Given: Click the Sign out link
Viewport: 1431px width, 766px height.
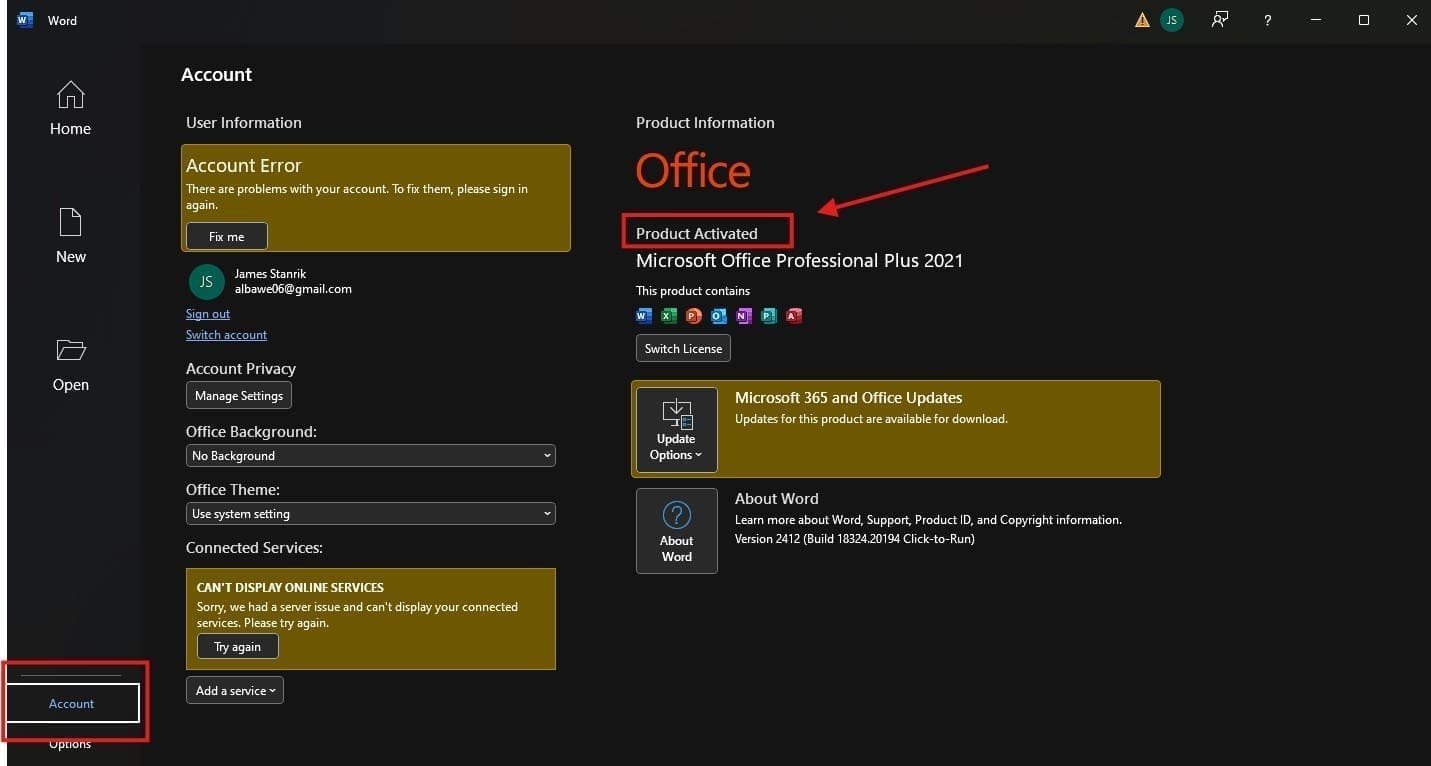Looking at the screenshot, I should [208, 314].
